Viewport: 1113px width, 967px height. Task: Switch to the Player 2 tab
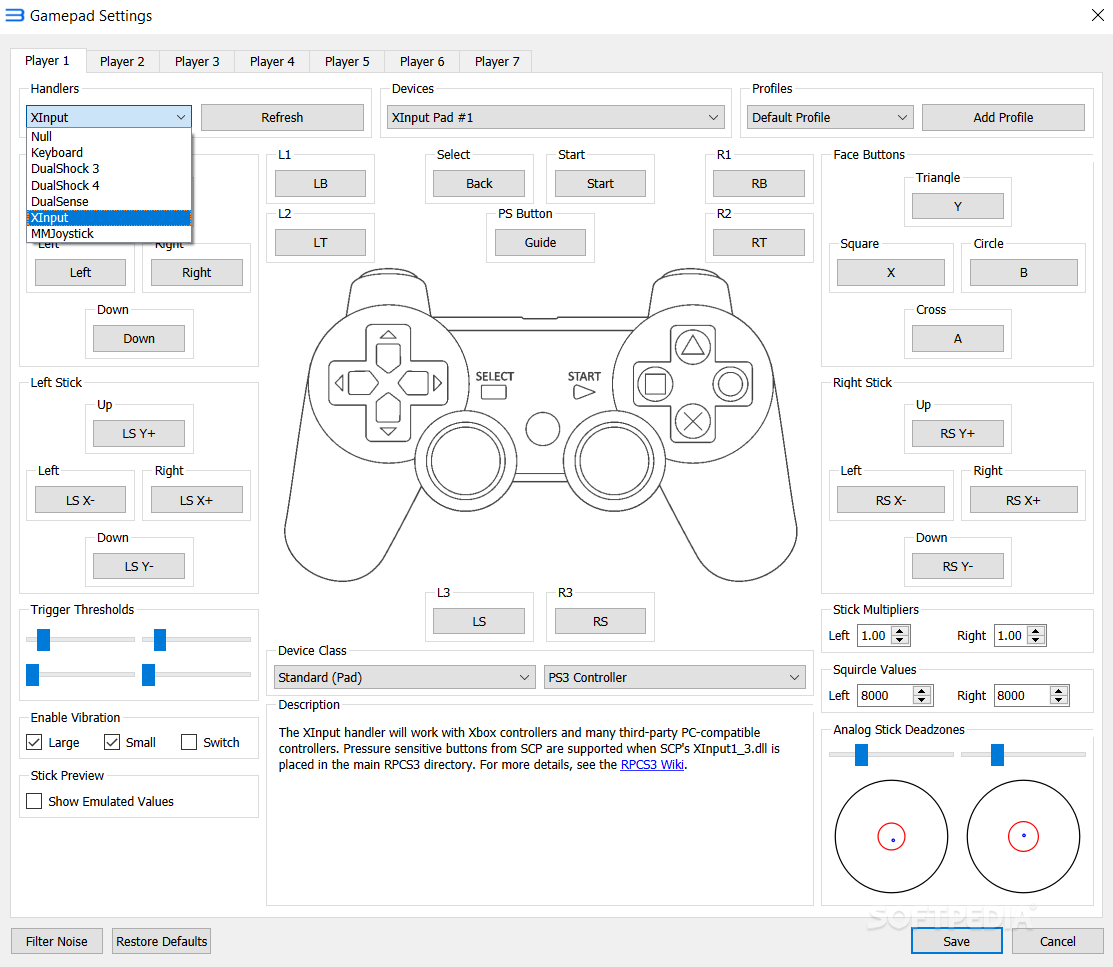pyautogui.click(x=122, y=62)
